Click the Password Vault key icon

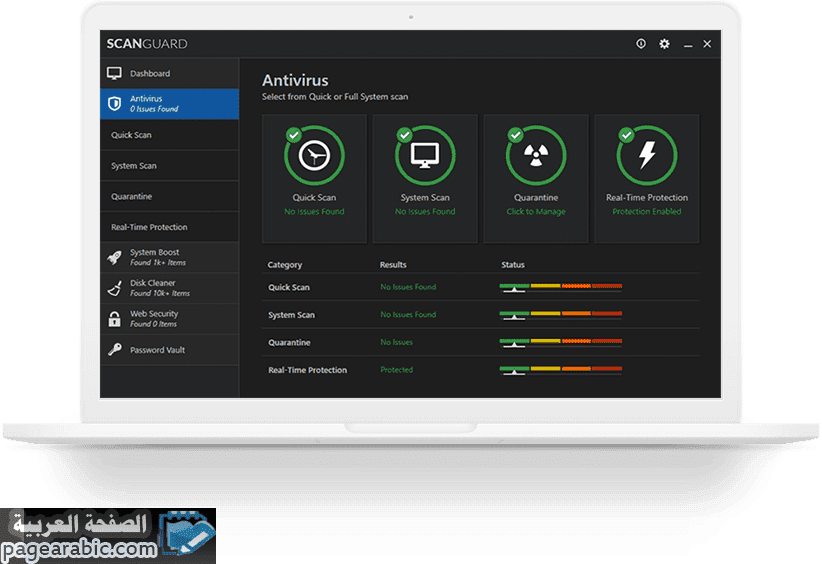click(114, 350)
